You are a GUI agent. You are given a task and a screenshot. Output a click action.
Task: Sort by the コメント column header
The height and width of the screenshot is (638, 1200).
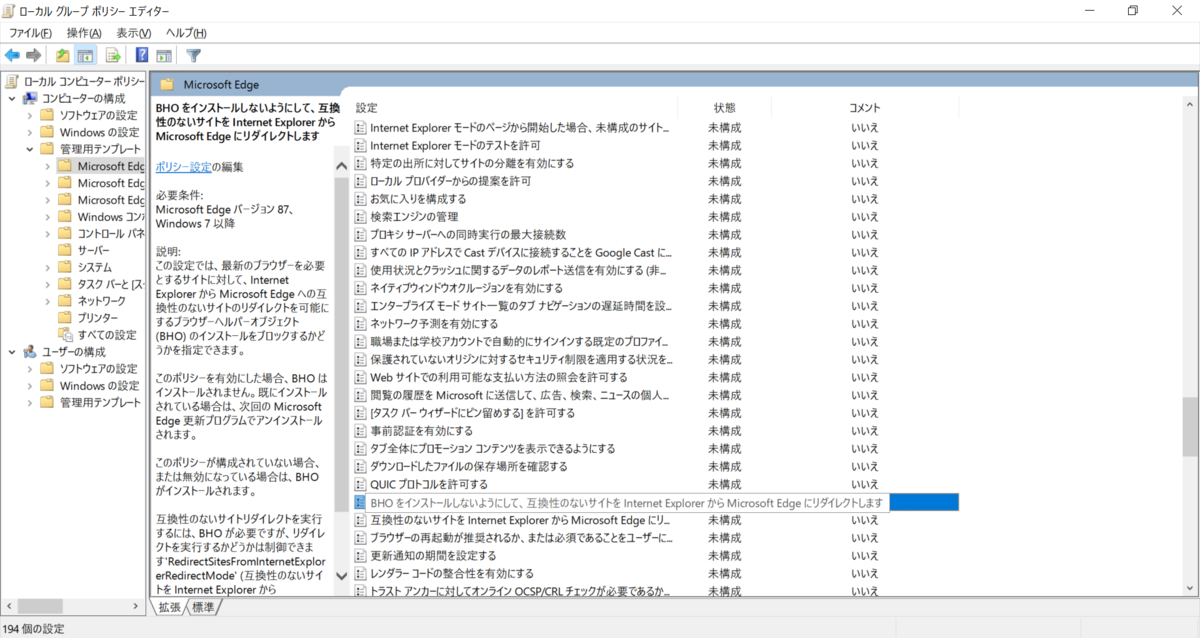[864, 107]
